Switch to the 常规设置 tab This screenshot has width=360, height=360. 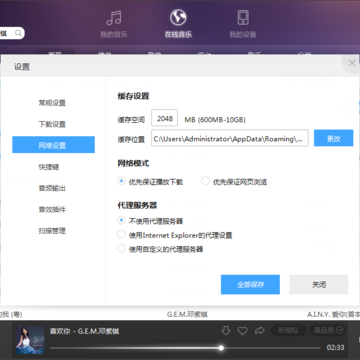pos(52,103)
